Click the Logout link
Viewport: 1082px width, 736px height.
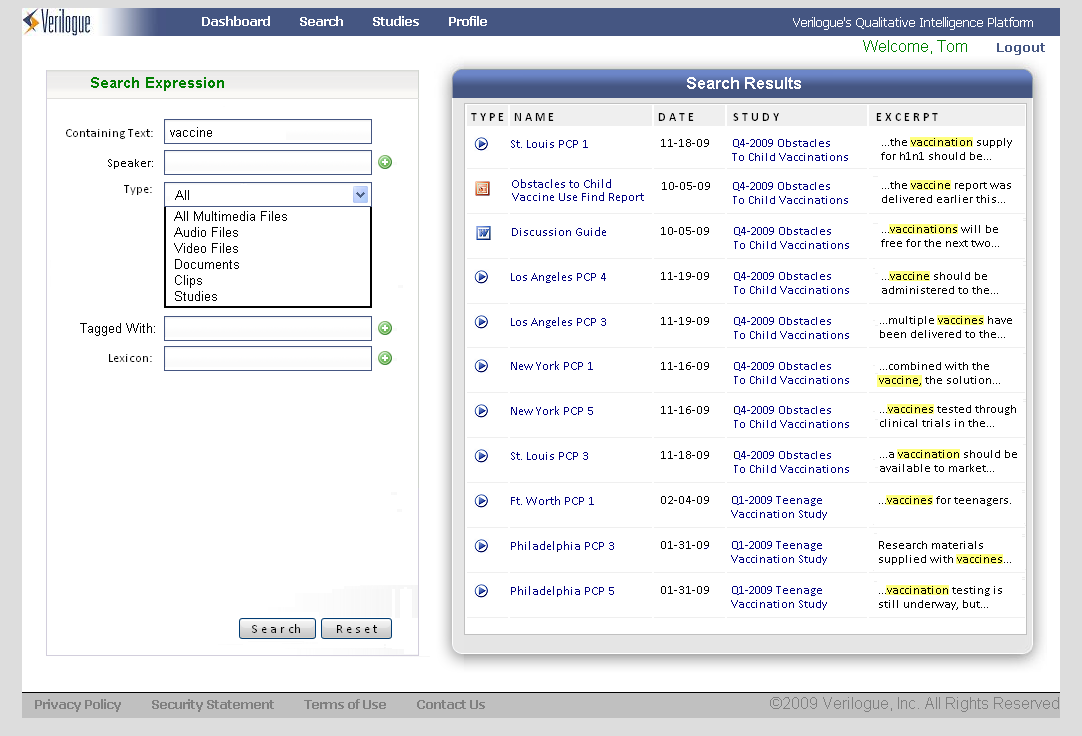coord(1020,48)
